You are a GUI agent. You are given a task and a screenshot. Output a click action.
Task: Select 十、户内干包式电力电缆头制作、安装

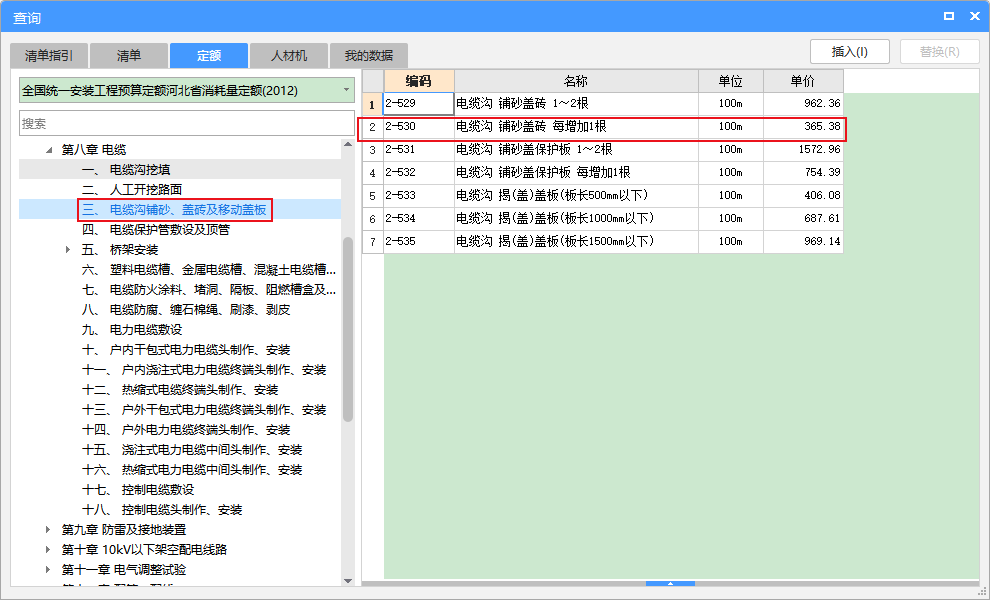point(186,350)
